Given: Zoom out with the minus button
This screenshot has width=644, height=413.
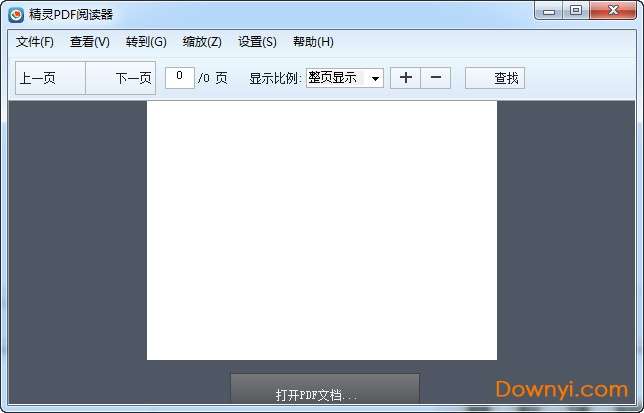Looking at the screenshot, I should point(436,78).
